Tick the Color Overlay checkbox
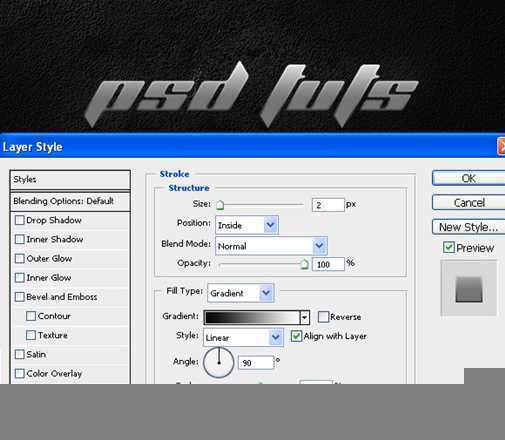The image size is (505, 440). (x=20, y=374)
